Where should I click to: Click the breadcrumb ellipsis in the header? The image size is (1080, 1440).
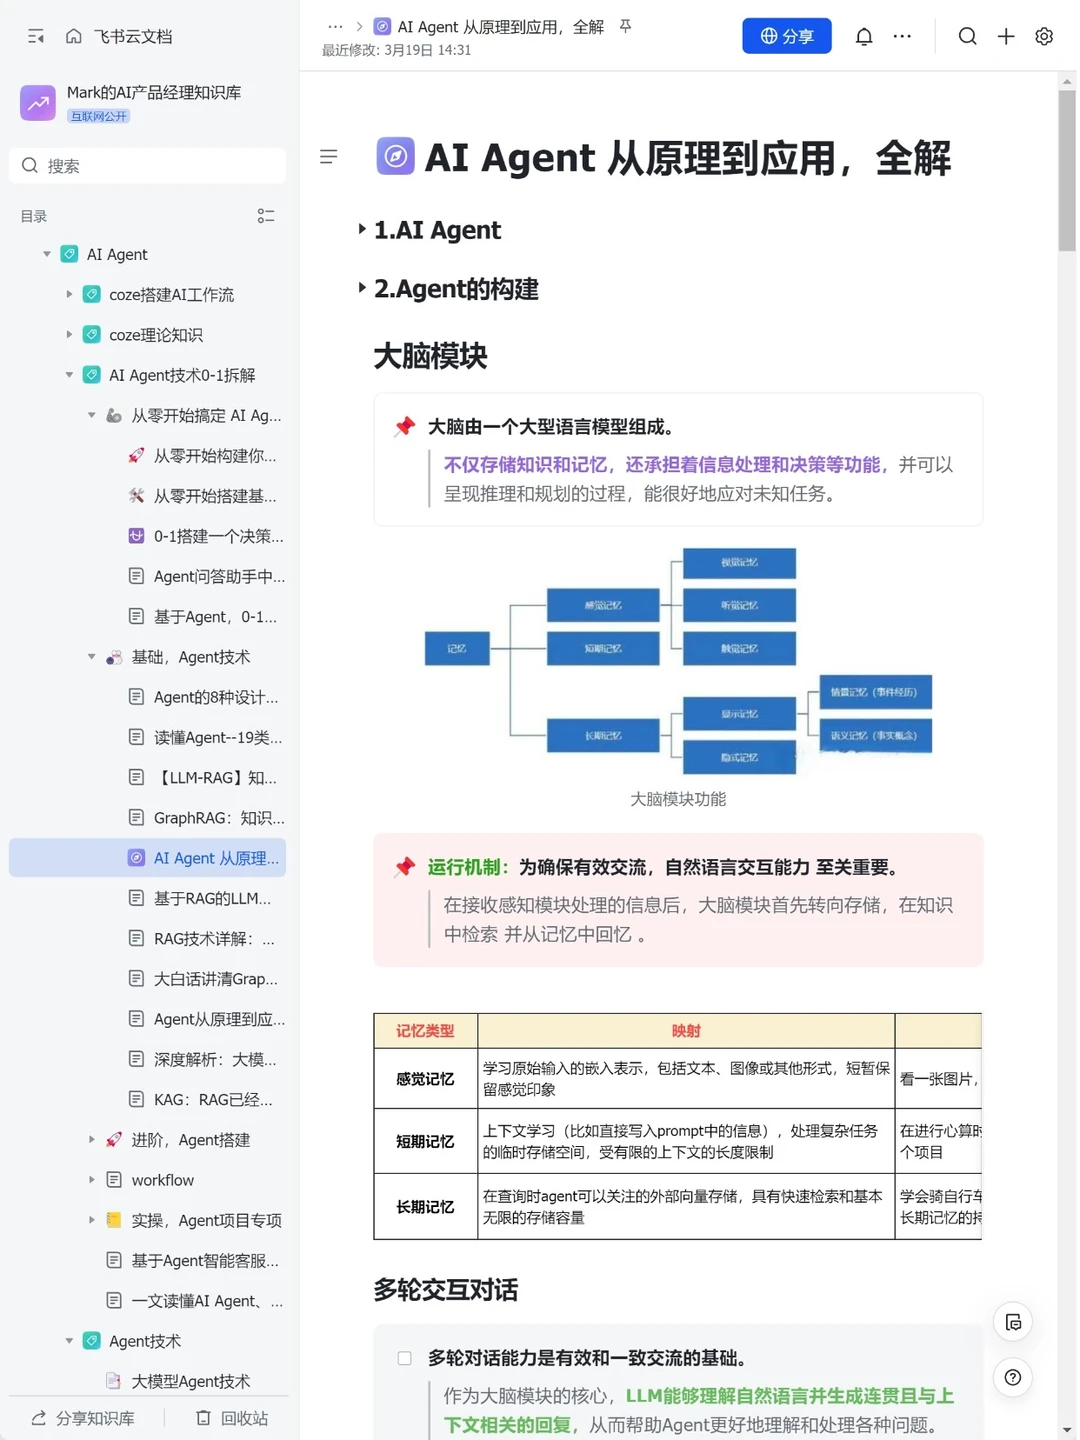(x=335, y=27)
